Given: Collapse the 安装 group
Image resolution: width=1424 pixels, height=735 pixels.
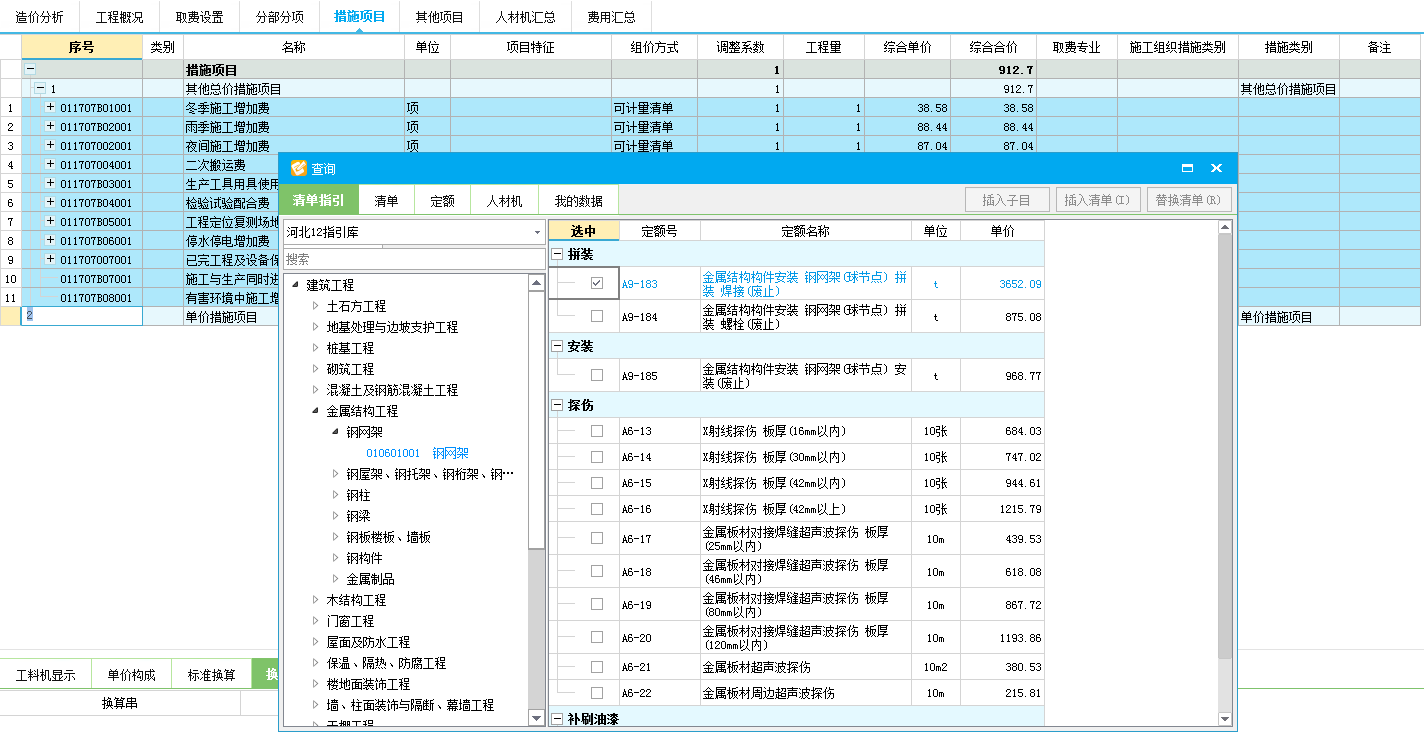Looking at the screenshot, I should click(x=557, y=347).
